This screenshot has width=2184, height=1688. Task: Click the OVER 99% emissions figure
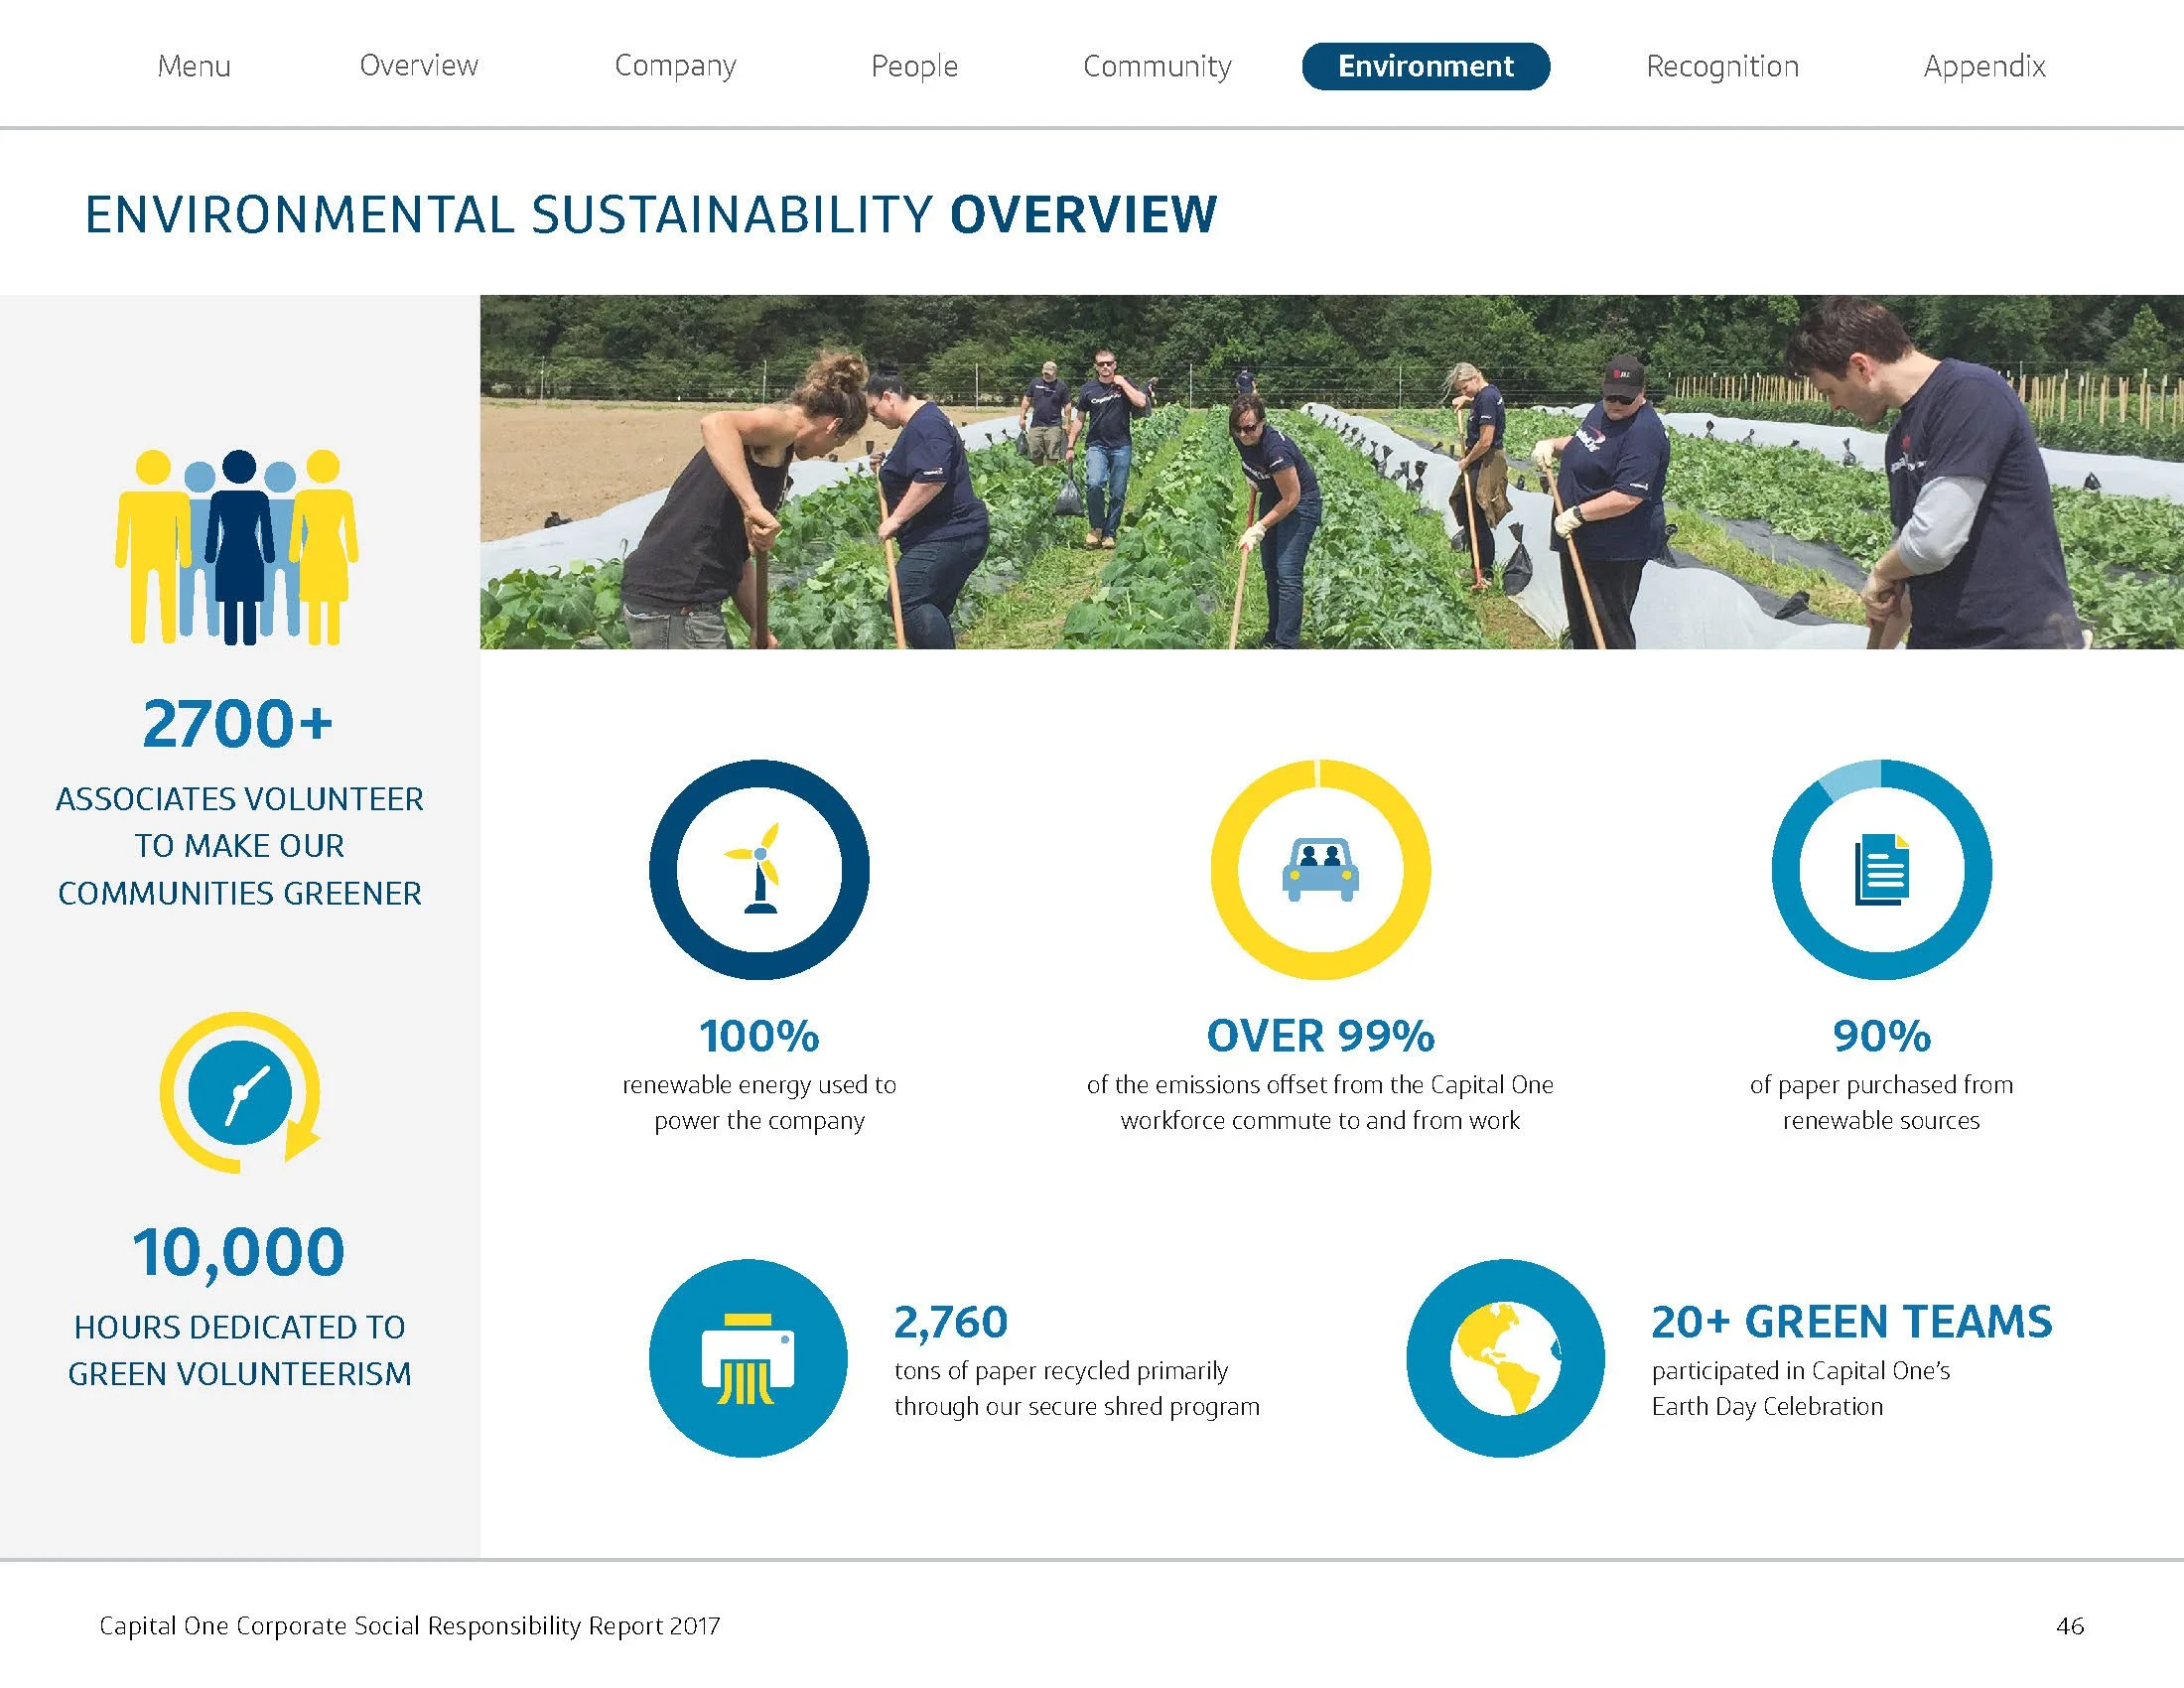coord(1320,1036)
